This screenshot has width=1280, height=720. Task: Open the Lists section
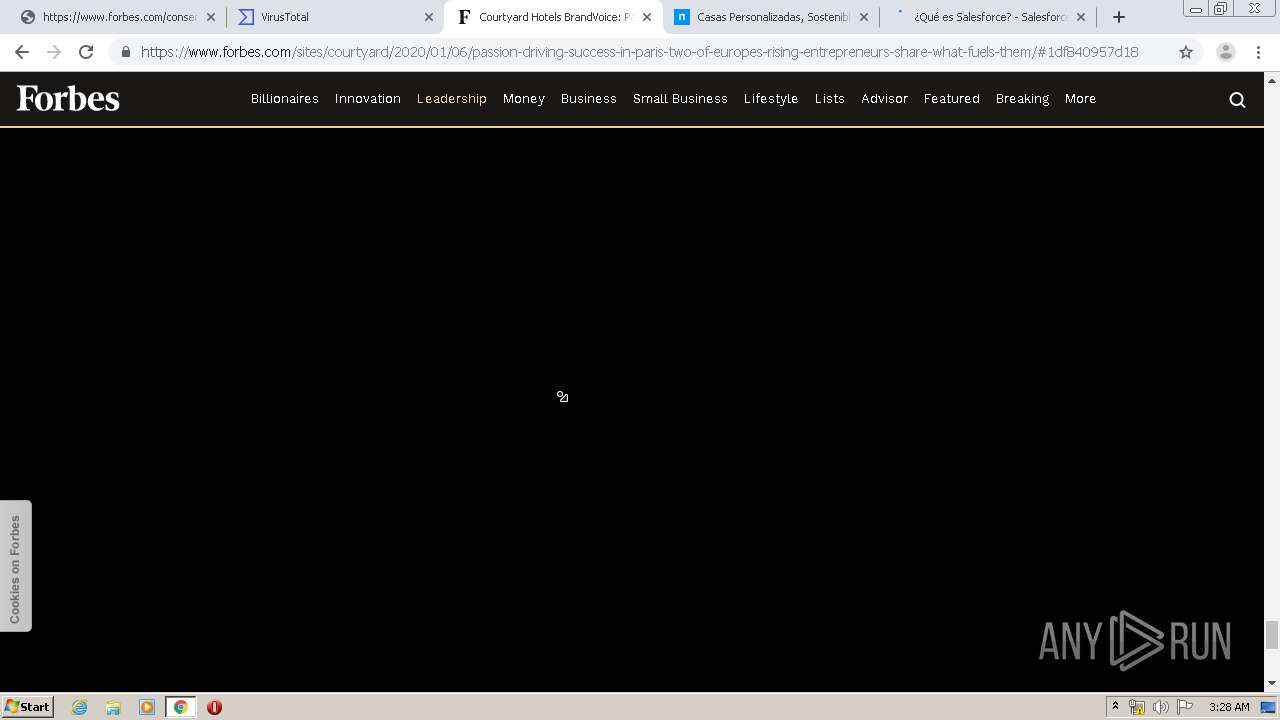point(830,98)
